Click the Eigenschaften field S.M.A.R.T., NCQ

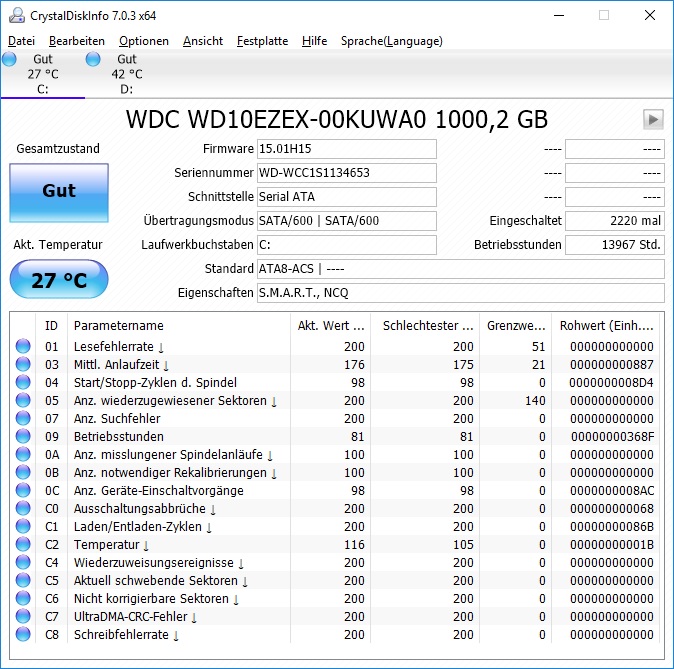coord(461,293)
